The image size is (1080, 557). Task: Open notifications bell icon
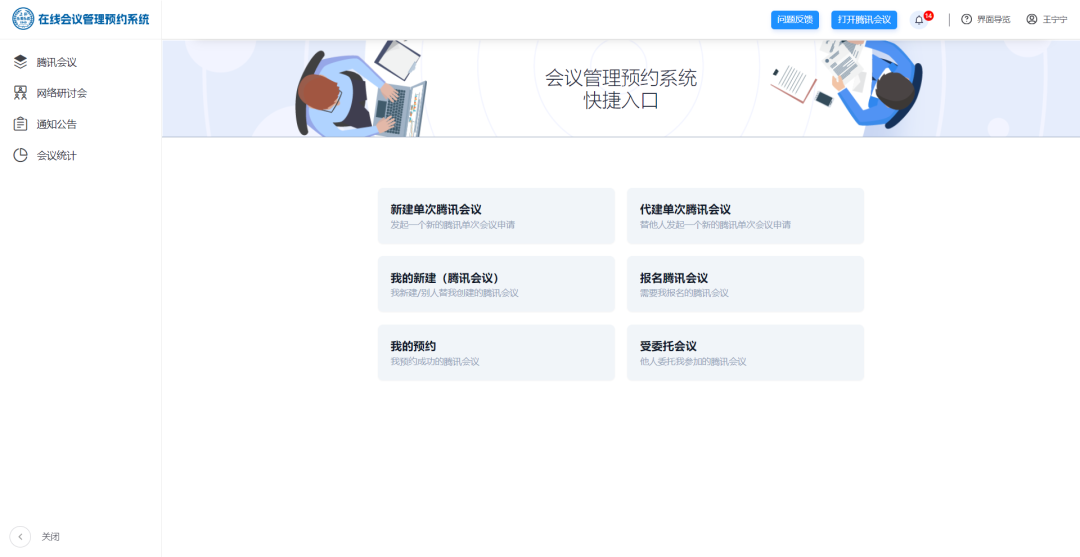919,20
